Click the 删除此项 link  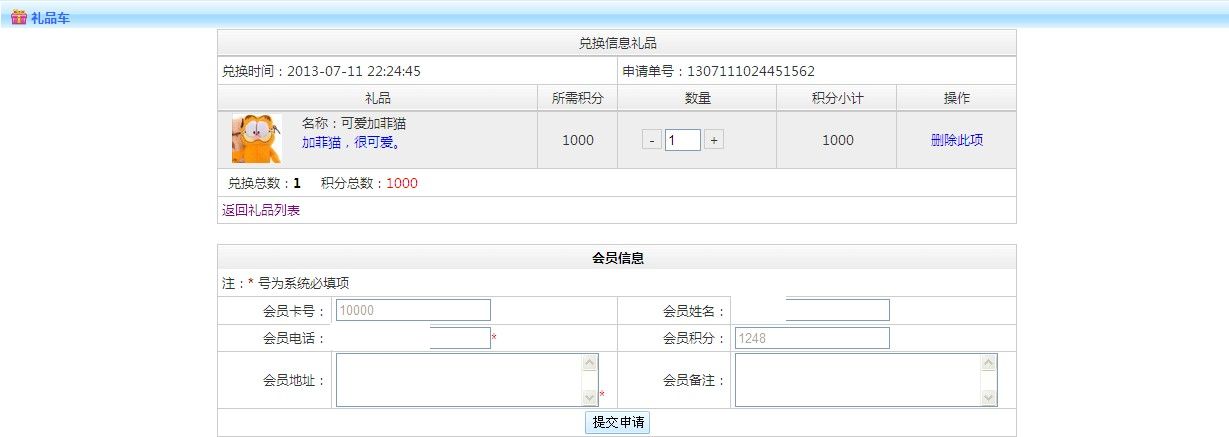(956, 140)
